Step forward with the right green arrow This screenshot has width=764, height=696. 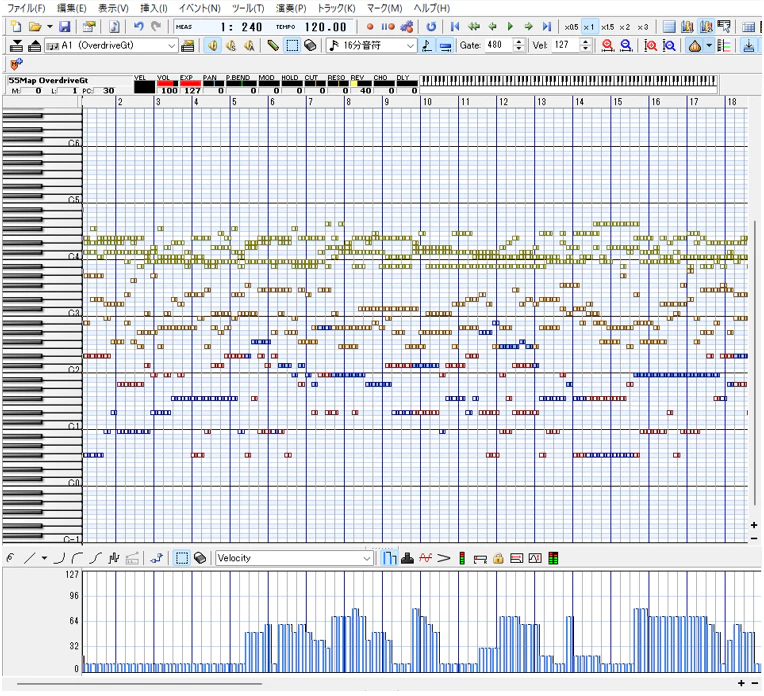click(x=528, y=27)
